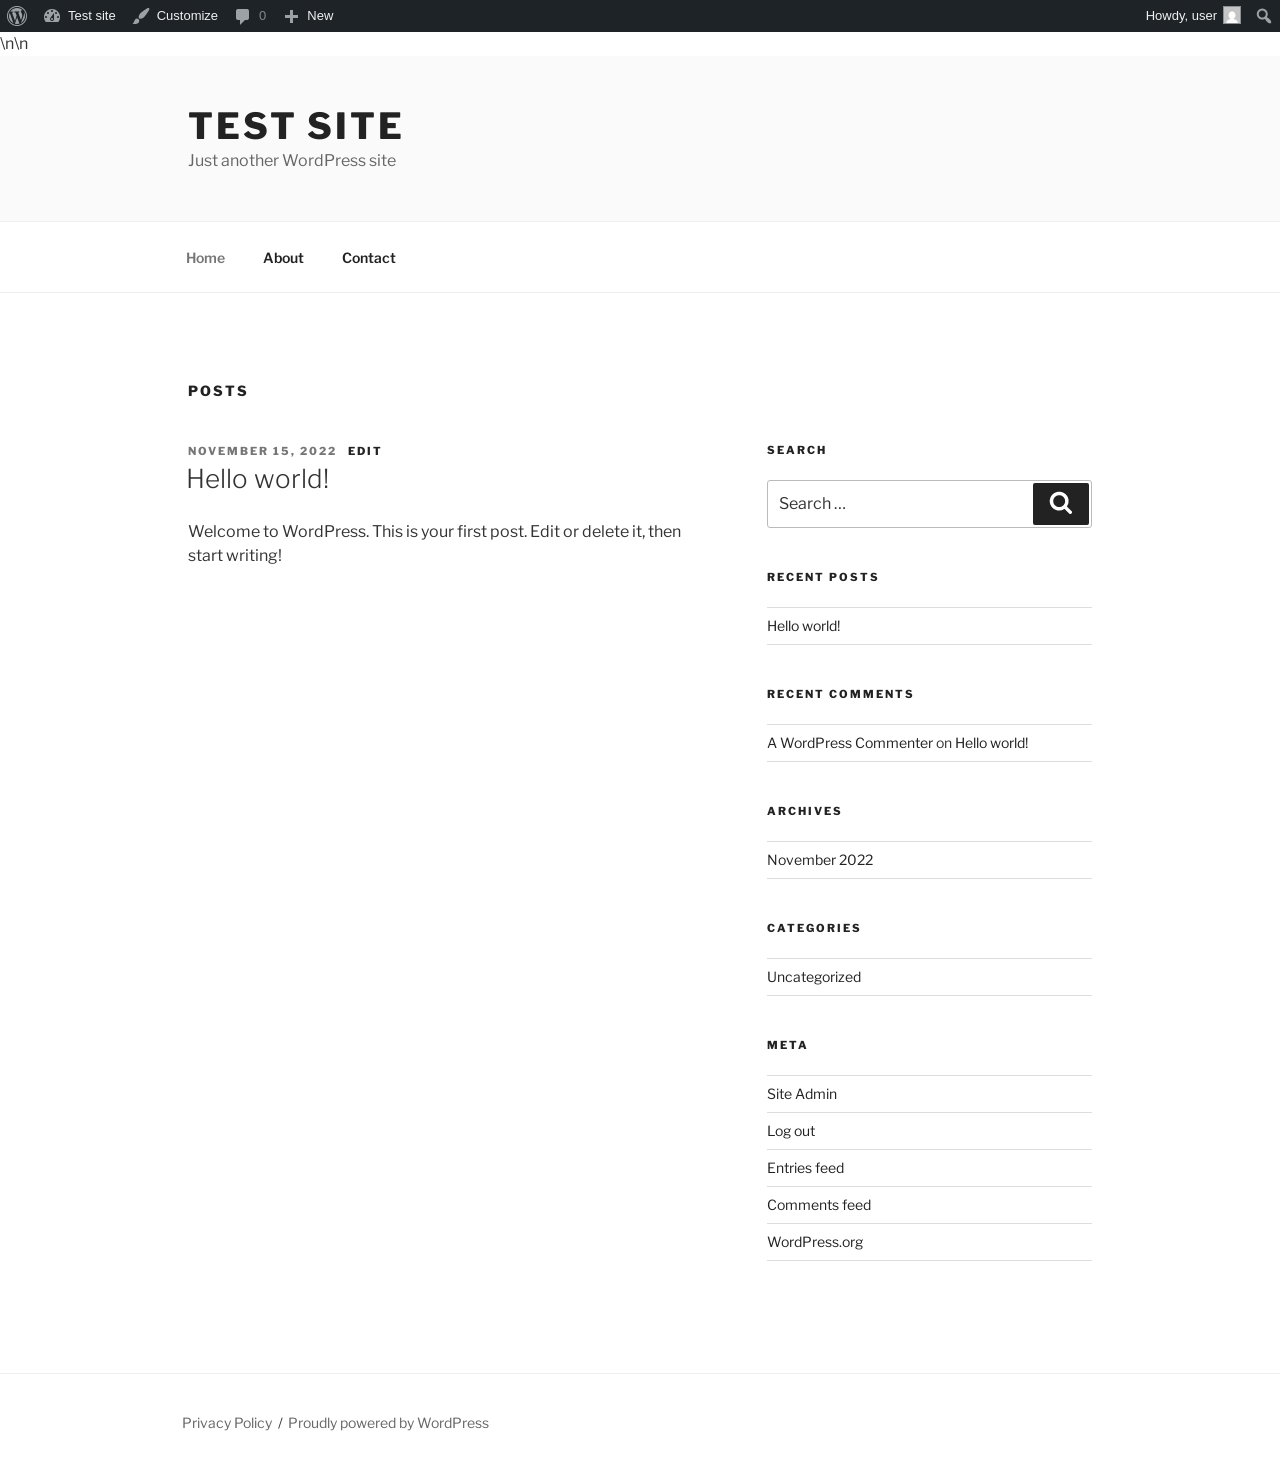Click the TEST SITE title heading

point(295,126)
